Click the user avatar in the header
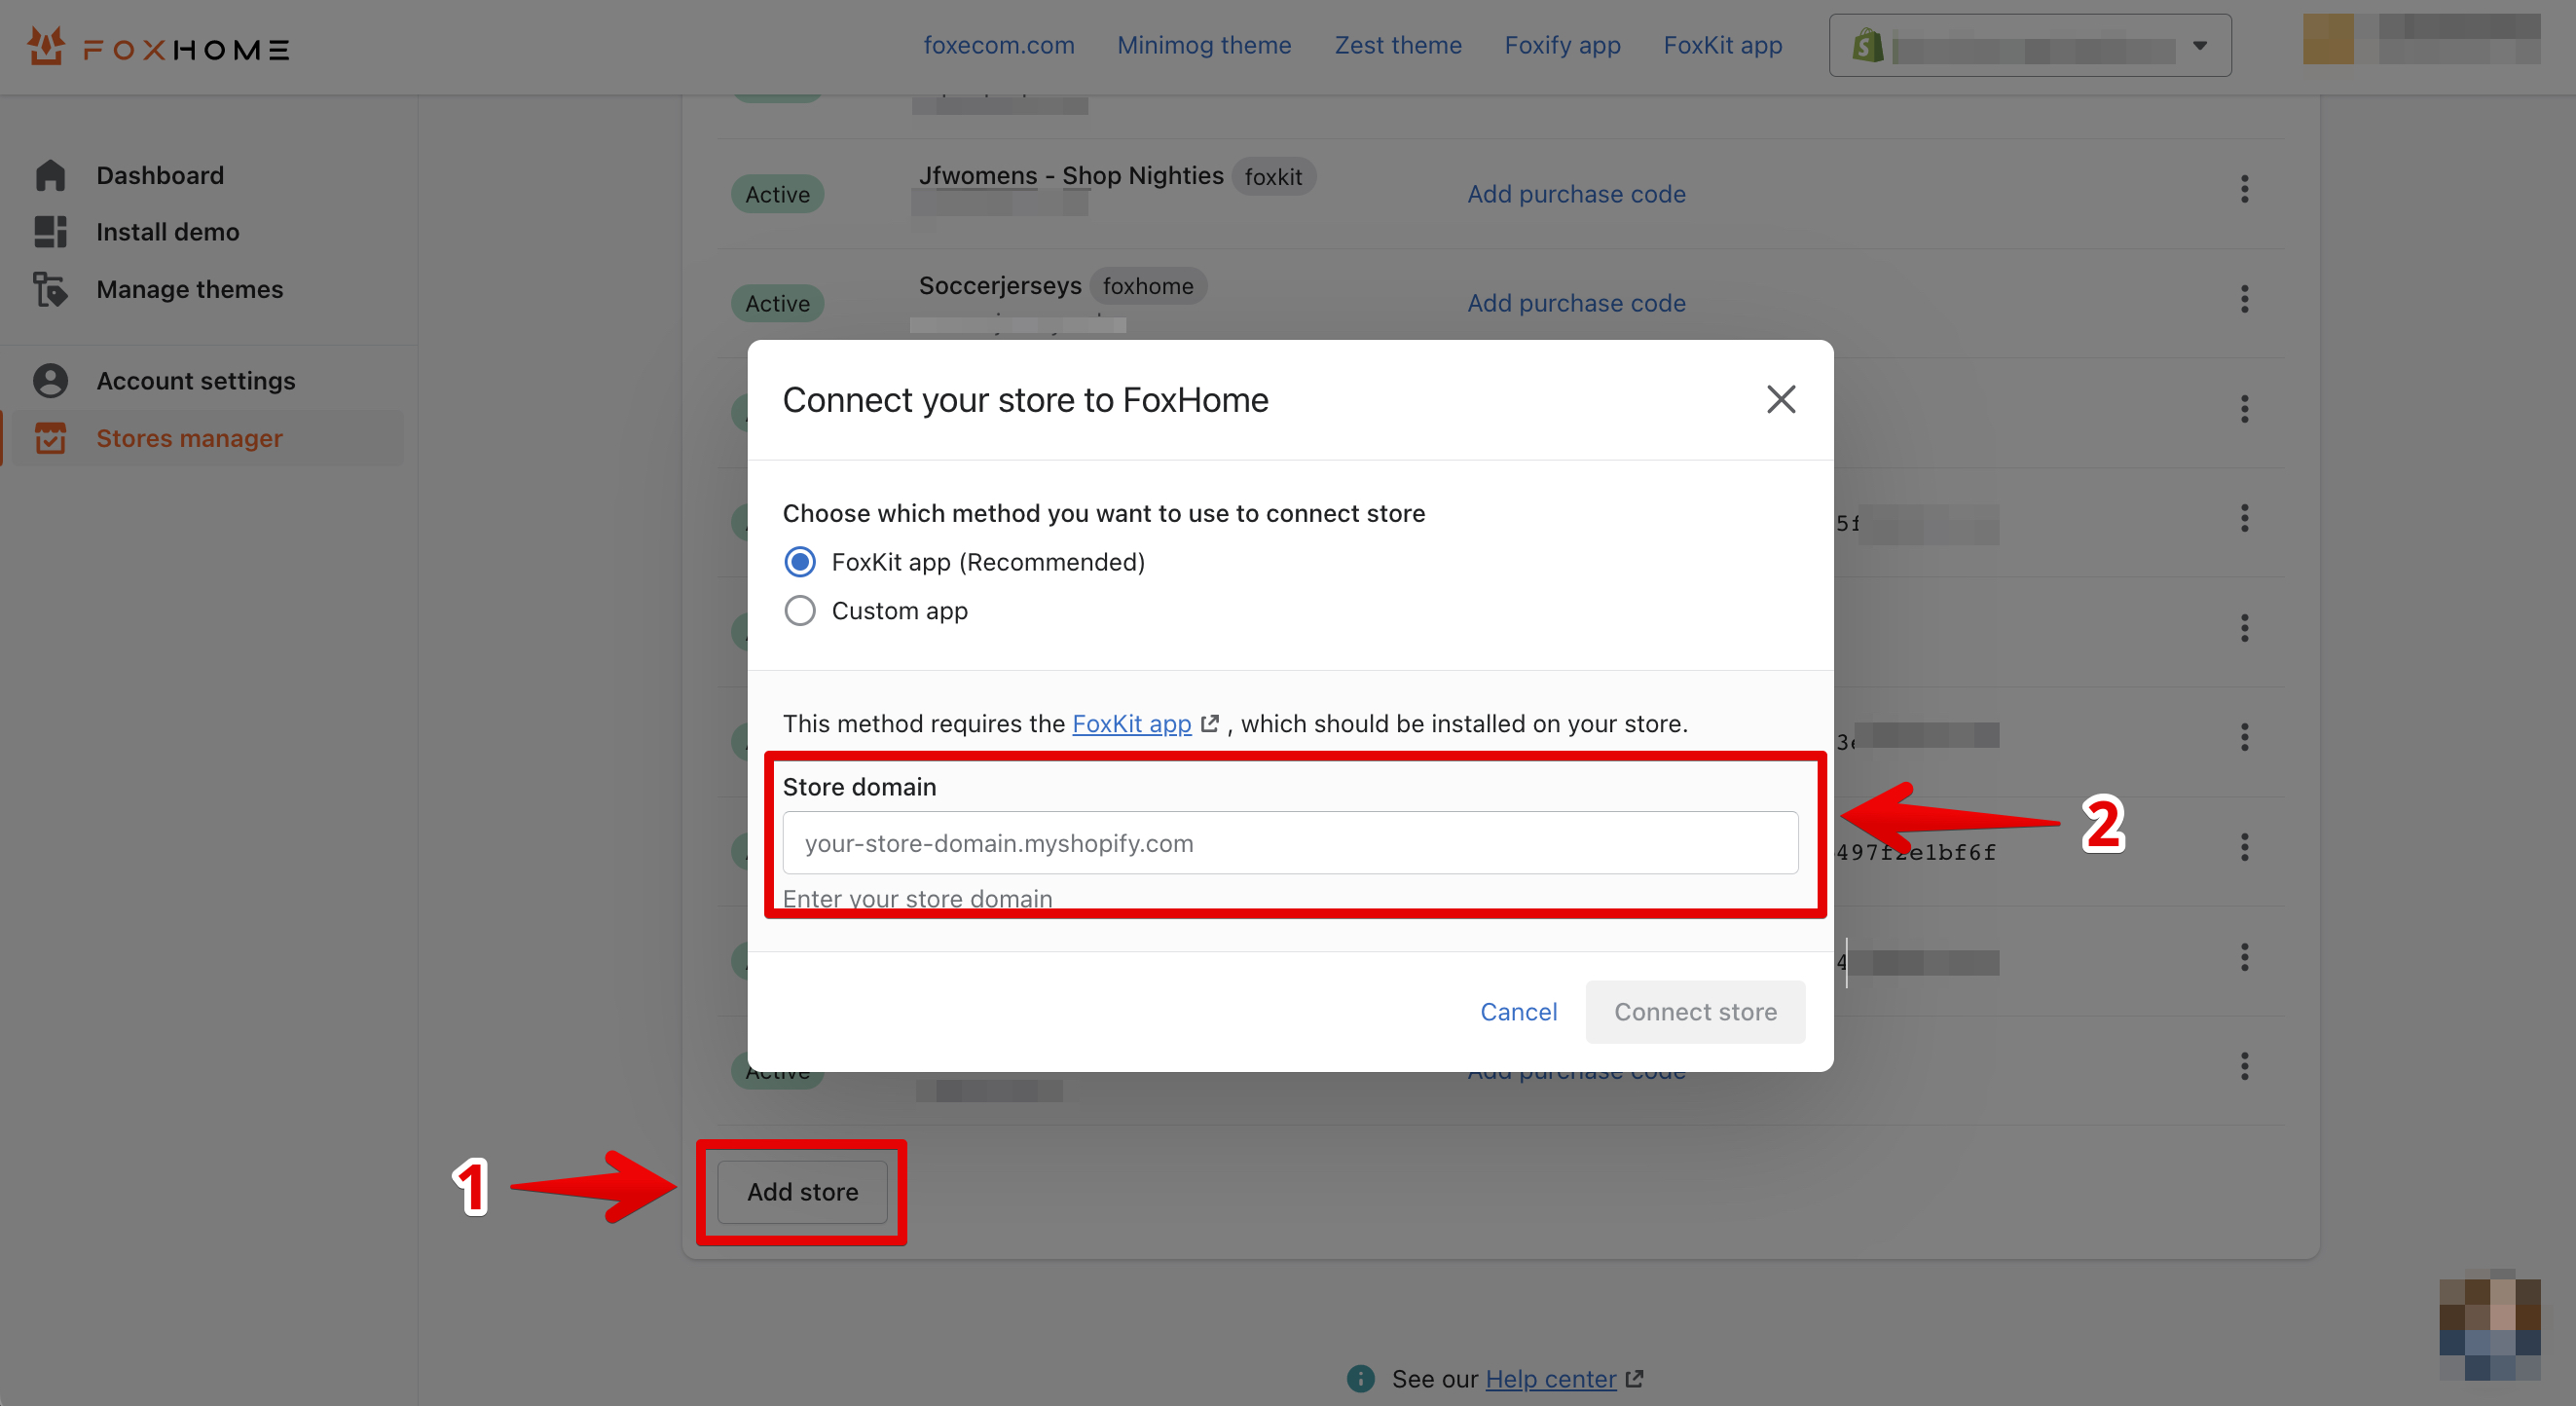Image resolution: width=2576 pixels, height=1406 pixels. [x=2327, y=40]
